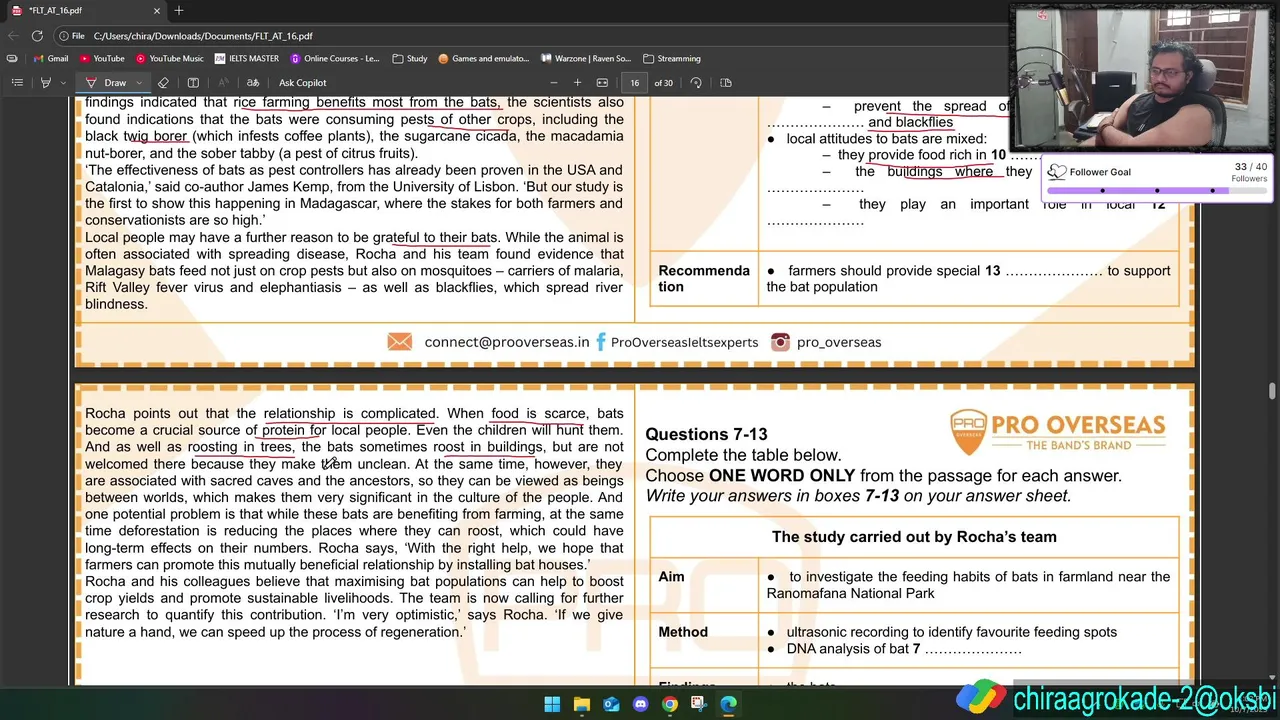Click the Questions 7-13 heading
This screenshot has height=720, width=1280.
click(x=706, y=434)
